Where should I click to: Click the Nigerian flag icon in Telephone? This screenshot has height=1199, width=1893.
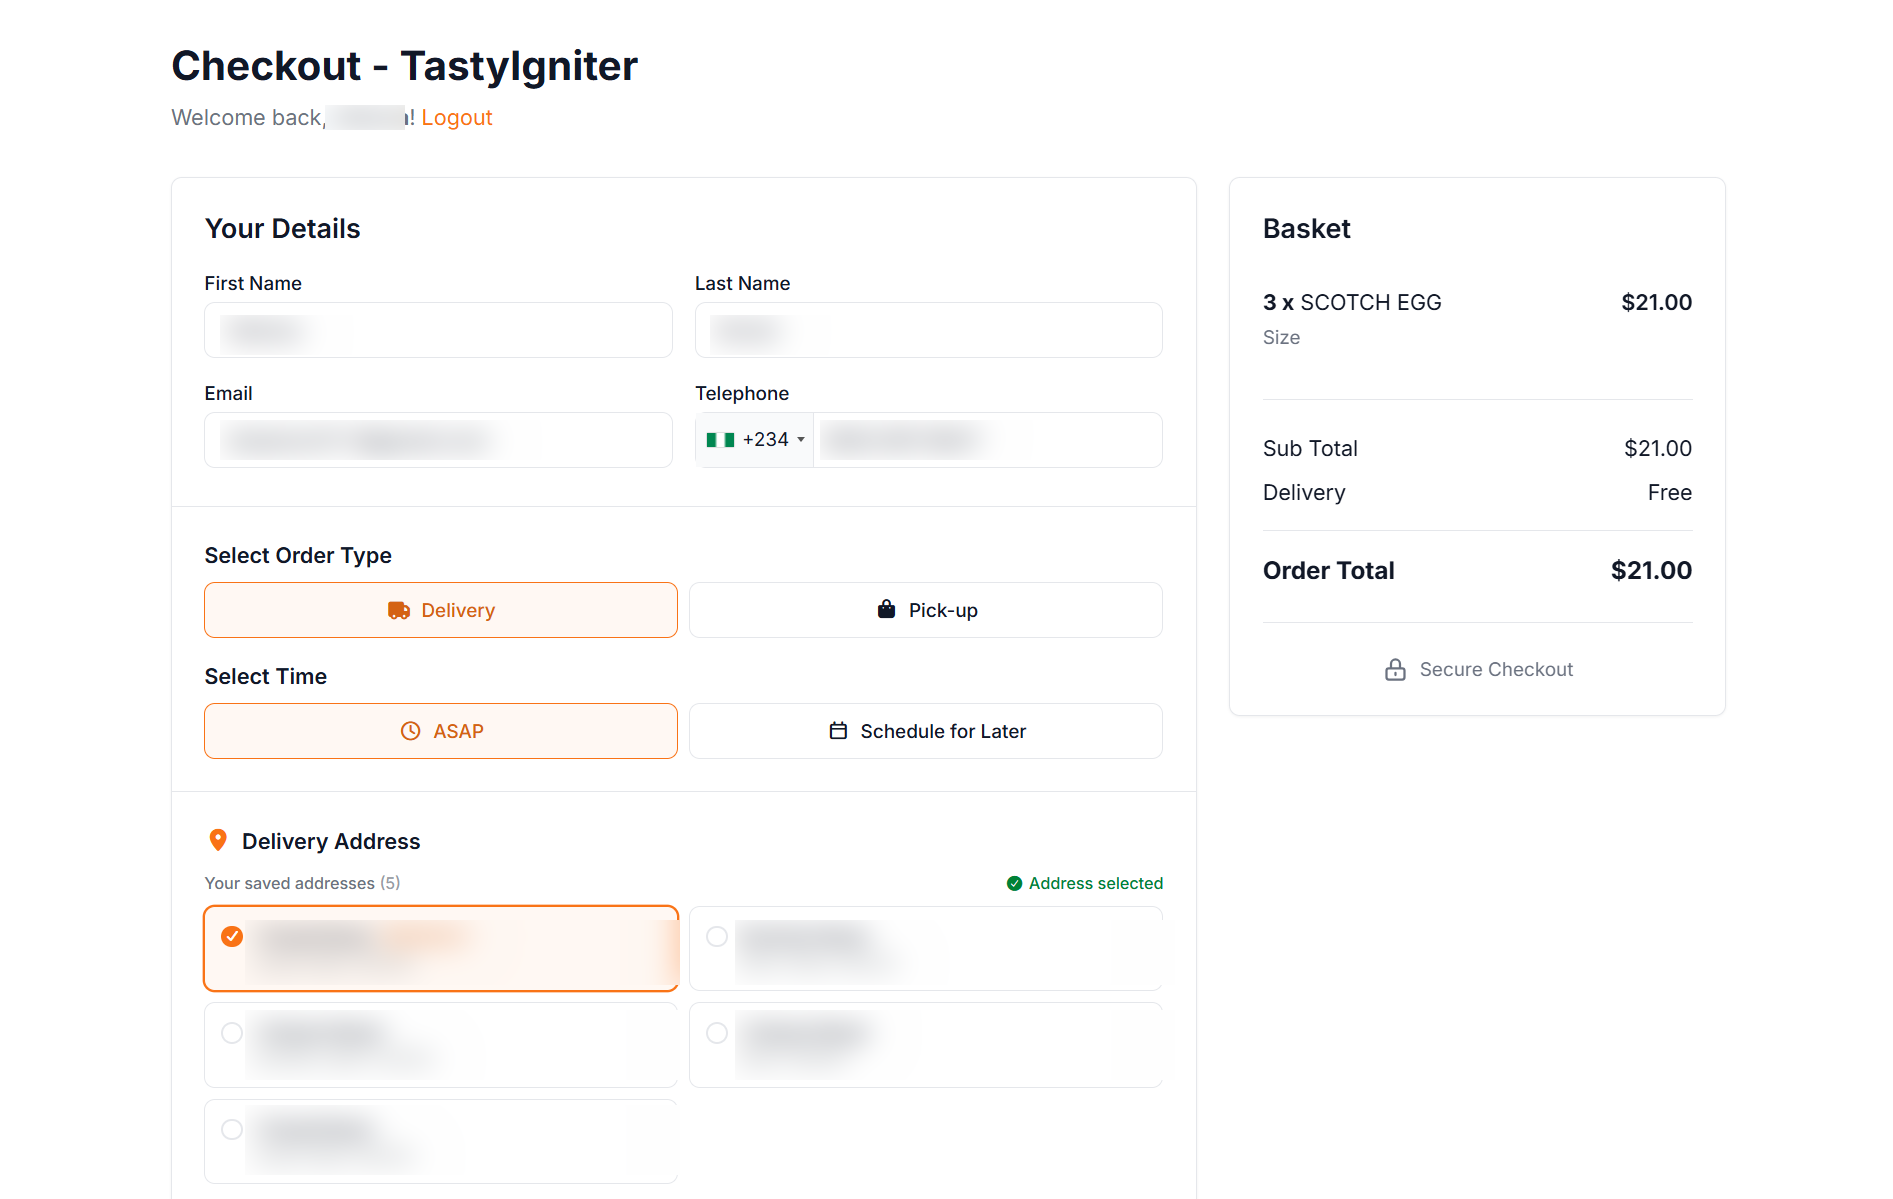(x=720, y=440)
